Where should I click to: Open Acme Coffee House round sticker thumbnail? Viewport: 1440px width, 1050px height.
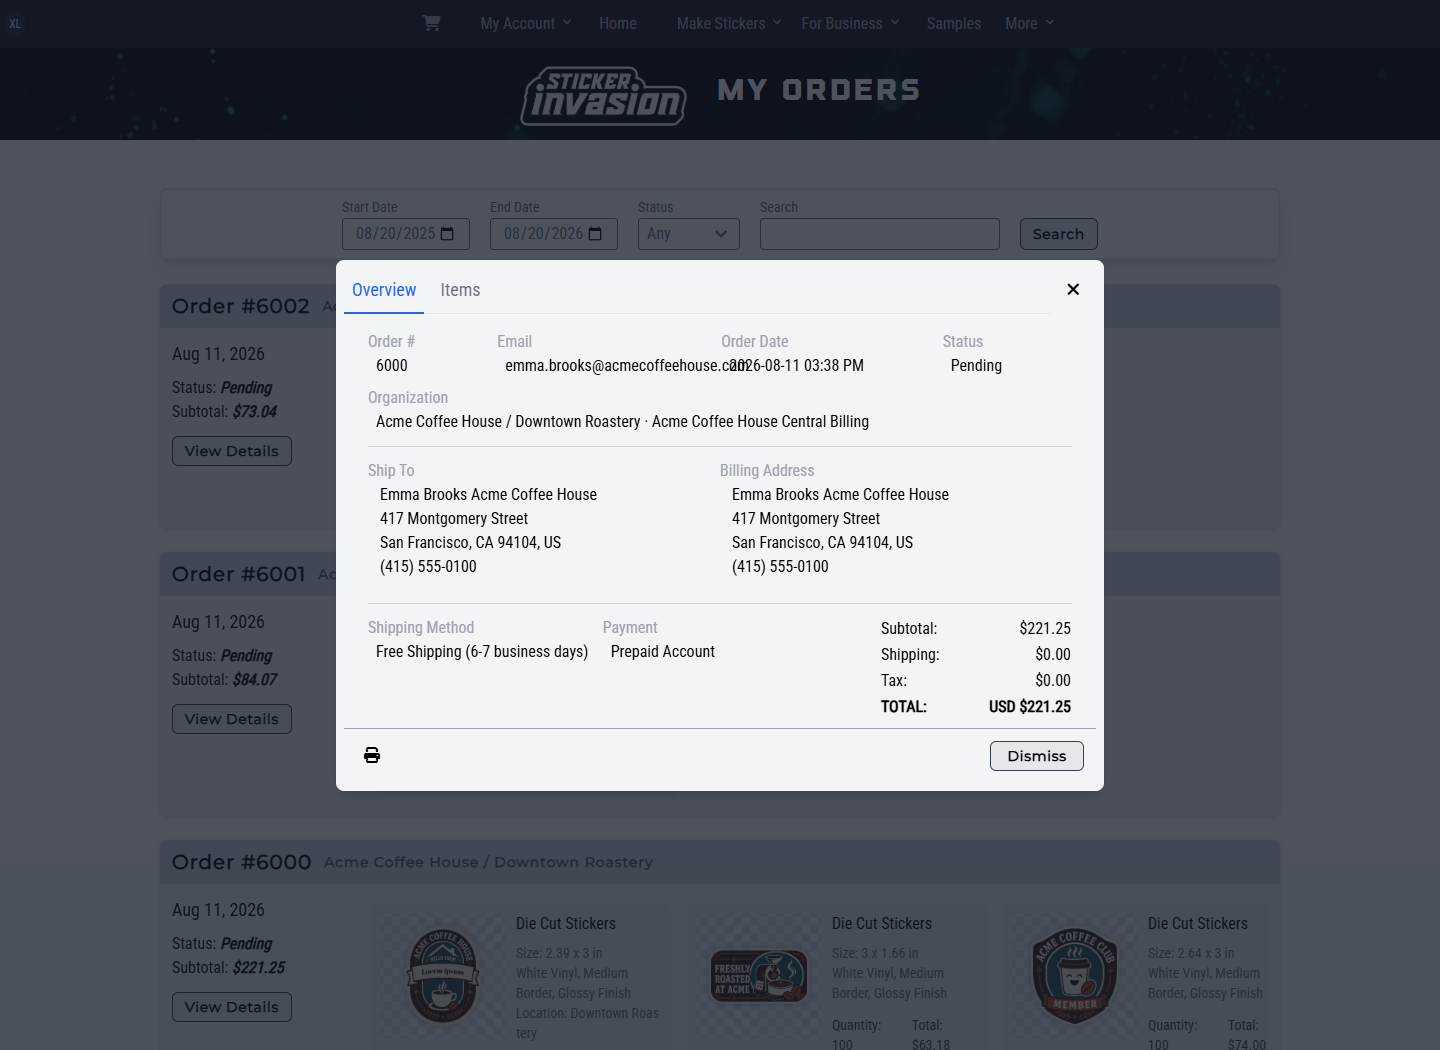pos(443,976)
